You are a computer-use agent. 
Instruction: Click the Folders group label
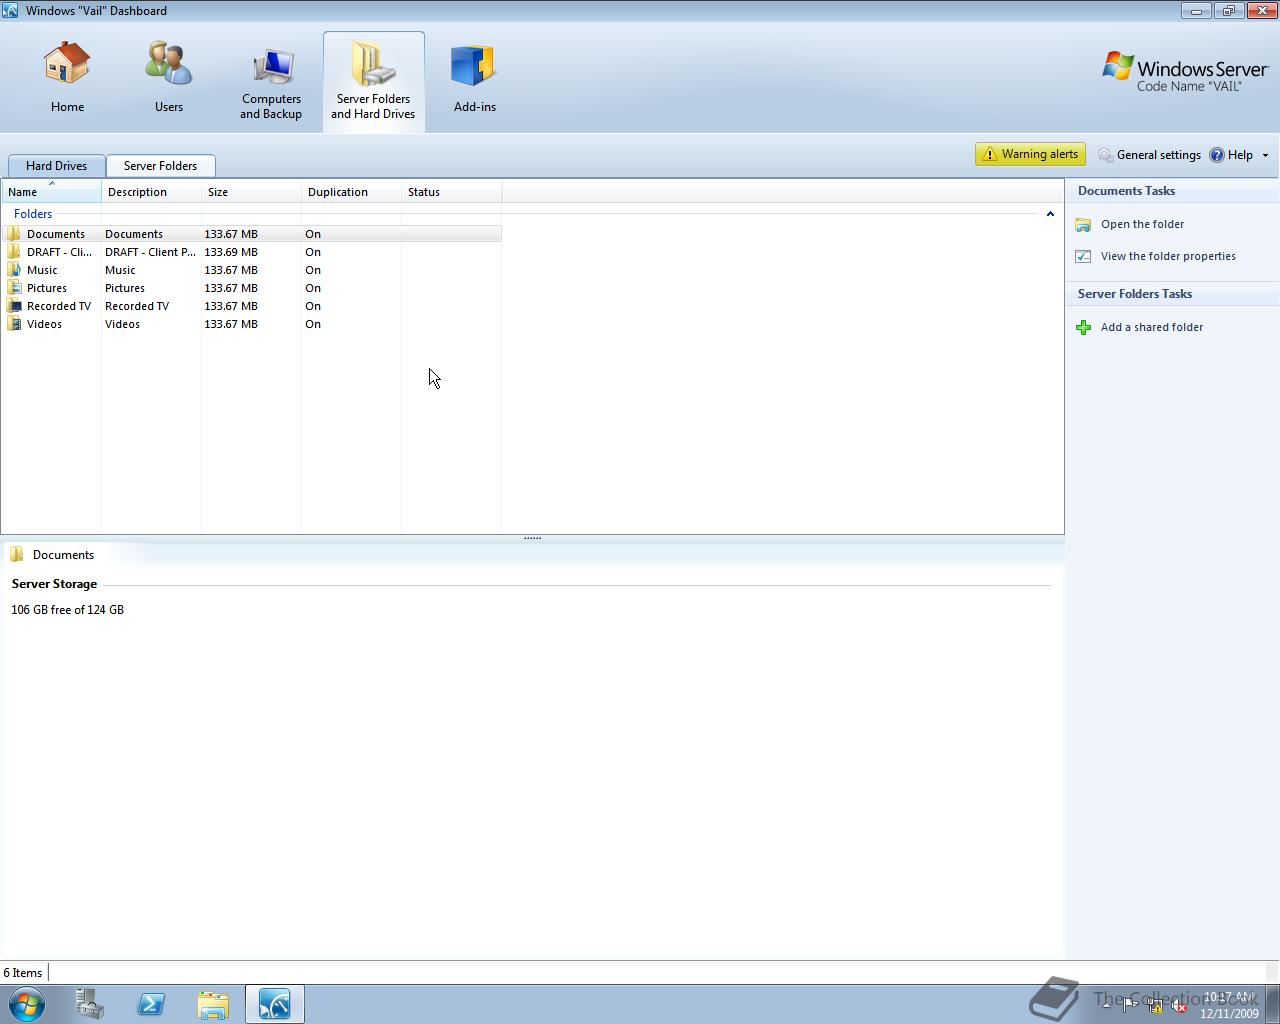tap(33, 214)
